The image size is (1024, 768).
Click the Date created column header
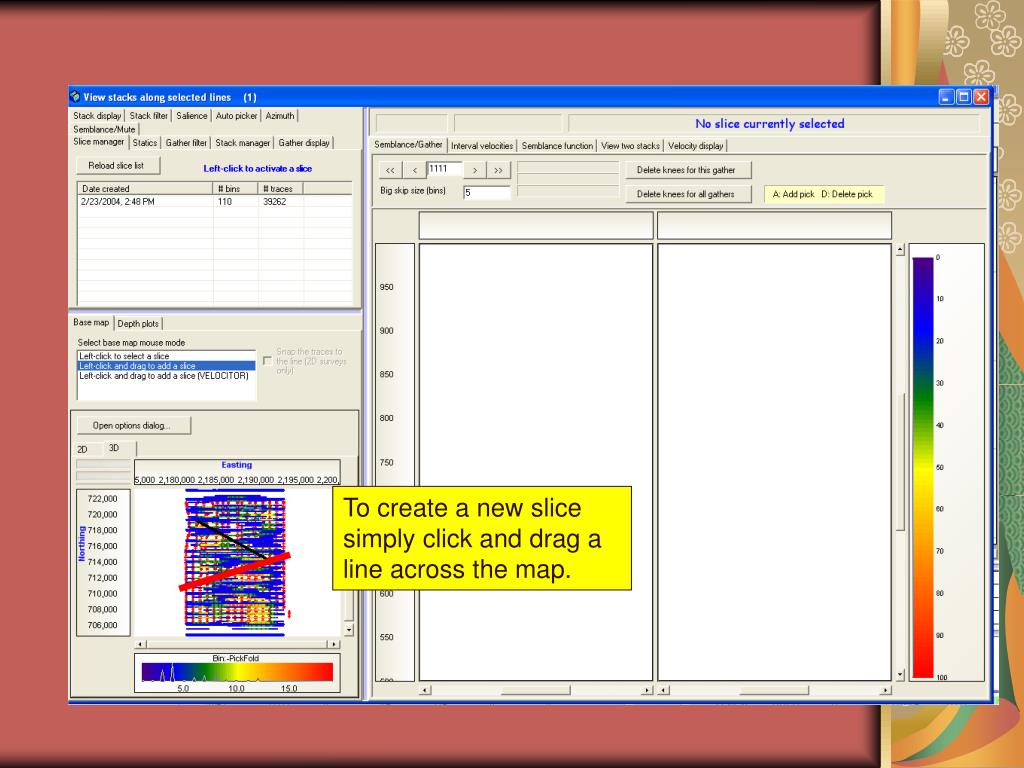tap(145, 189)
